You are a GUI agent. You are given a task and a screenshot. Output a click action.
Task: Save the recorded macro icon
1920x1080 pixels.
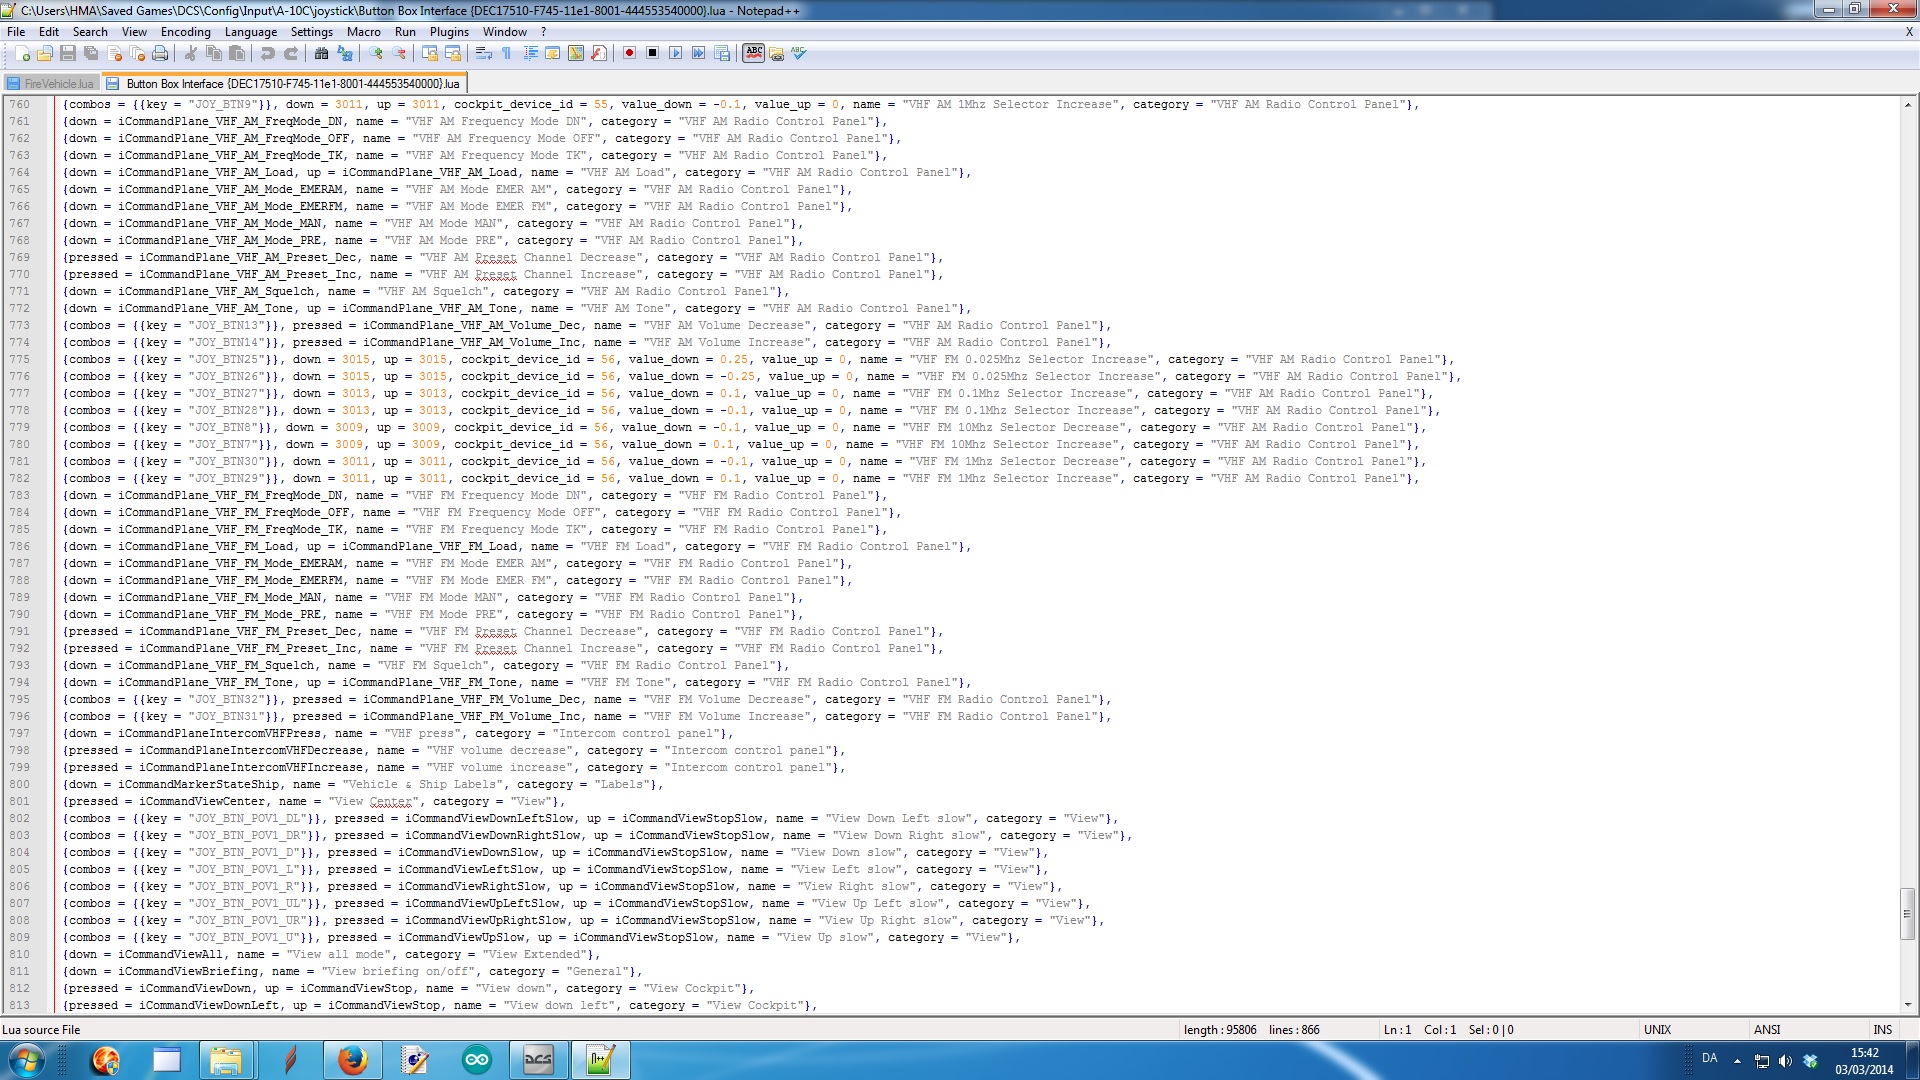coord(722,53)
